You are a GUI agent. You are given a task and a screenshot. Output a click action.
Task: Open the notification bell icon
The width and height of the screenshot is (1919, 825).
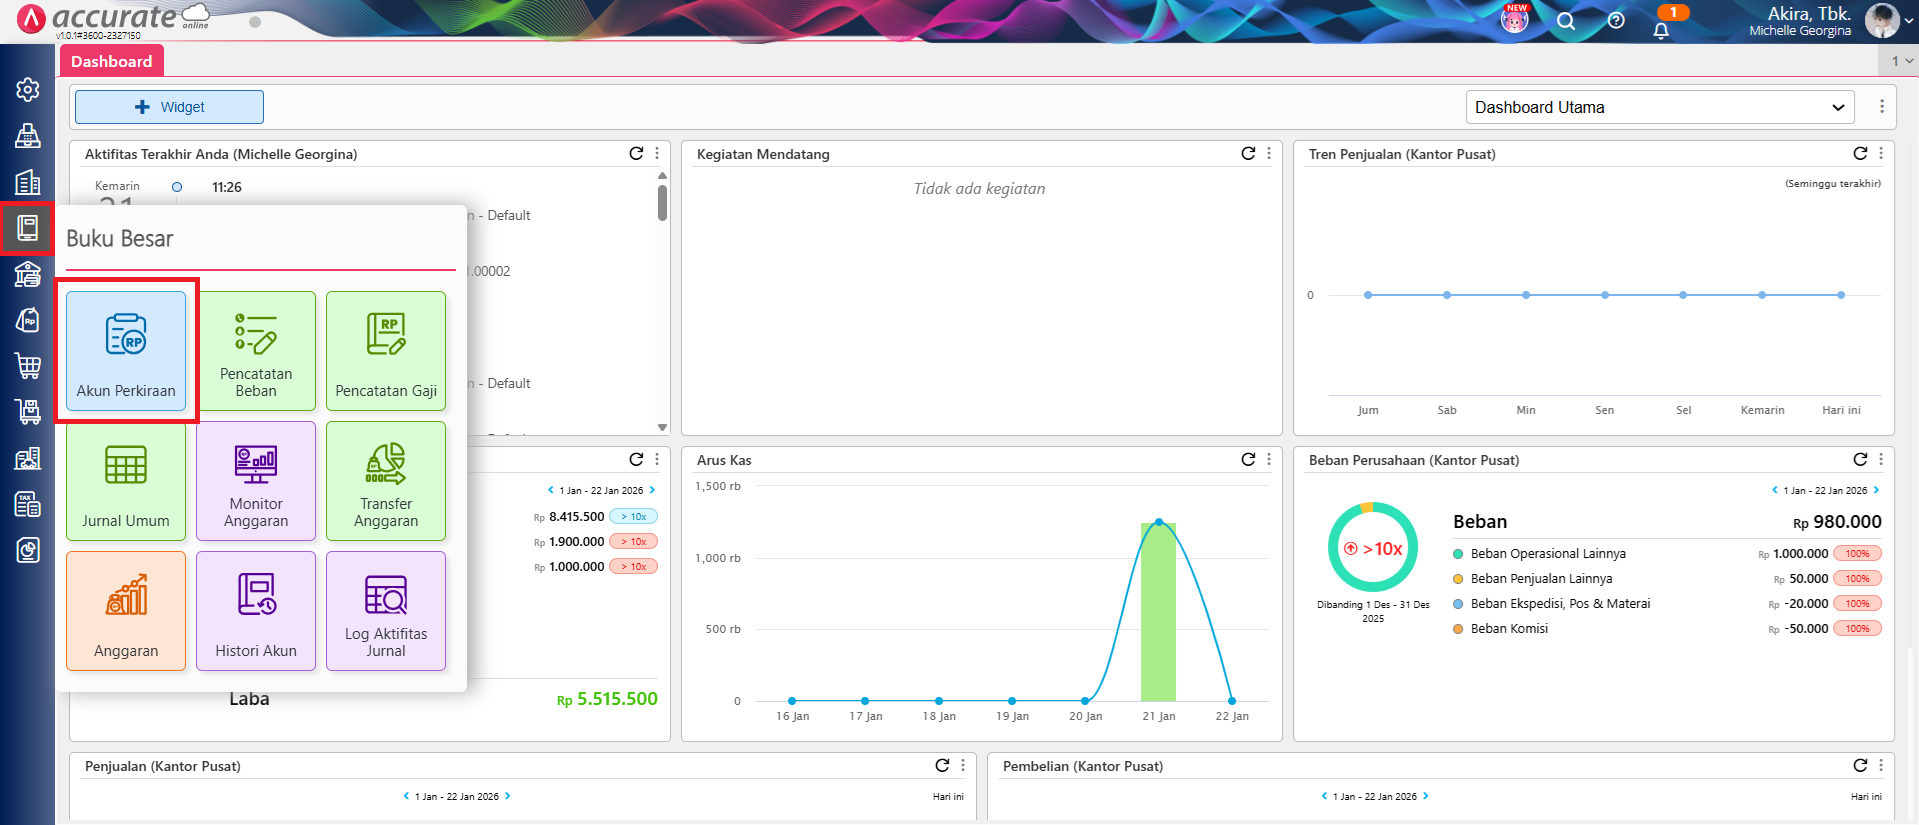[1661, 30]
